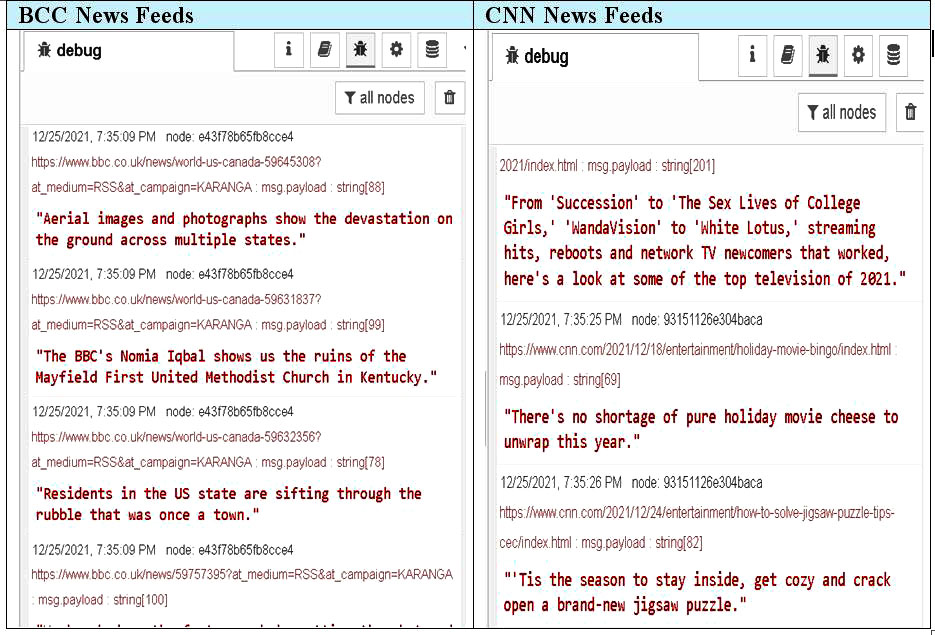Switch to the debug tab in CNN panel
The width and height of the screenshot is (935, 635).
tap(595, 57)
